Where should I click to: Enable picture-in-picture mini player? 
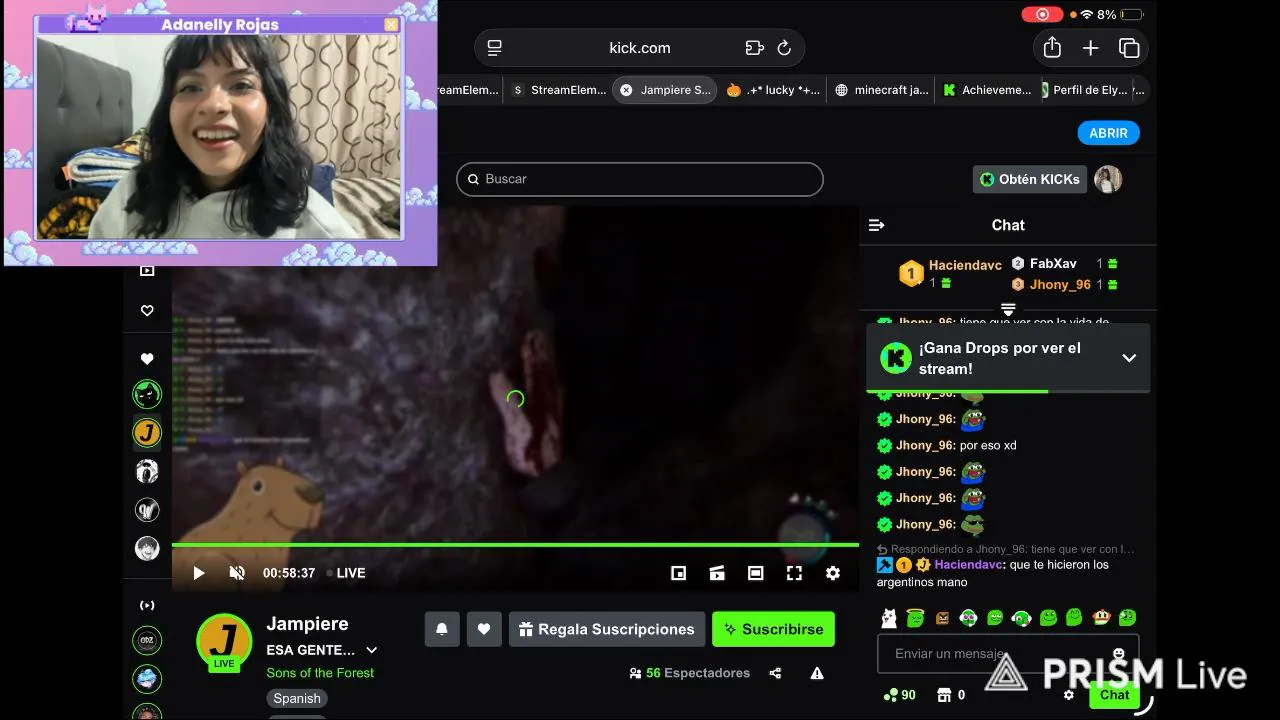pos(678,573)
